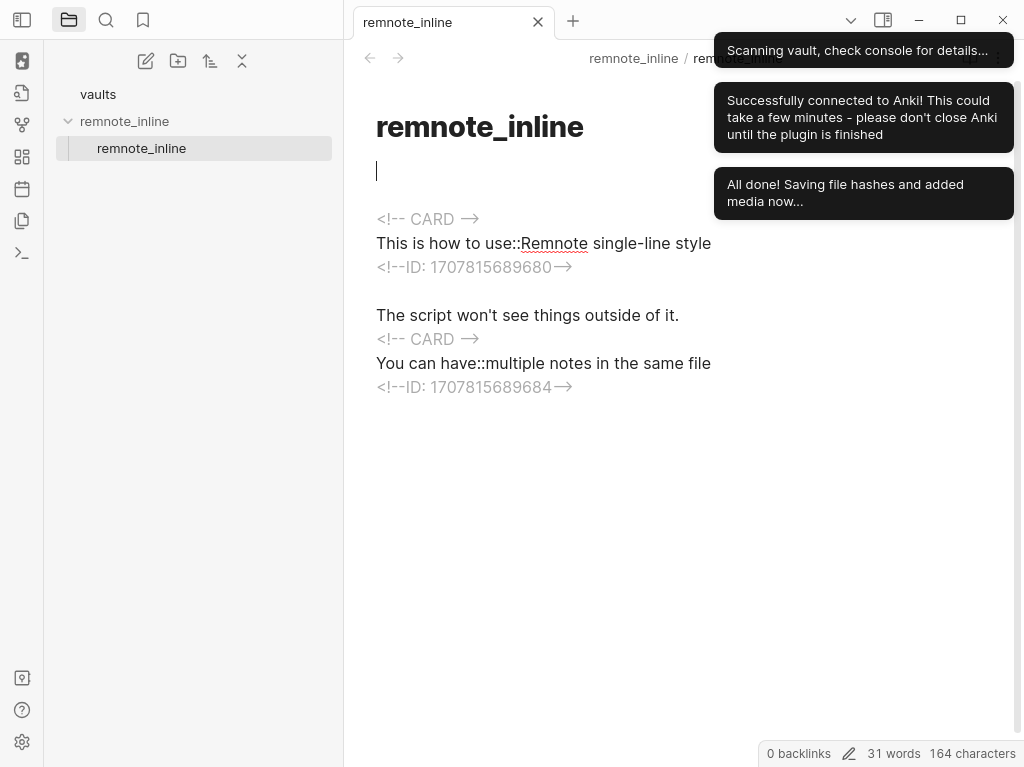
Task: Create a new canvas from the ribbon
Action: tap(22, 157)
